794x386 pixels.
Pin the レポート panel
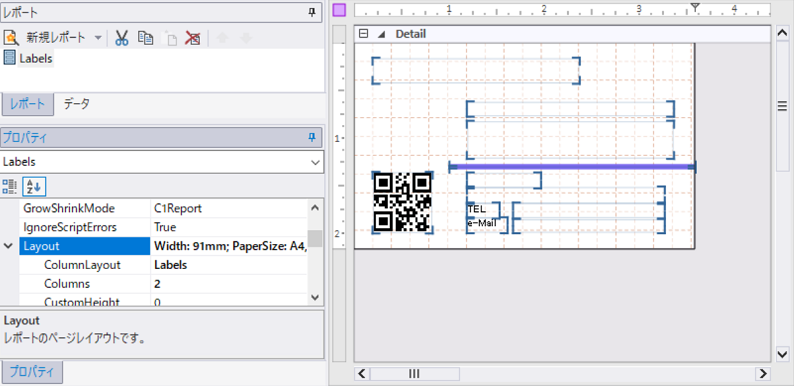tap(312, 13)
